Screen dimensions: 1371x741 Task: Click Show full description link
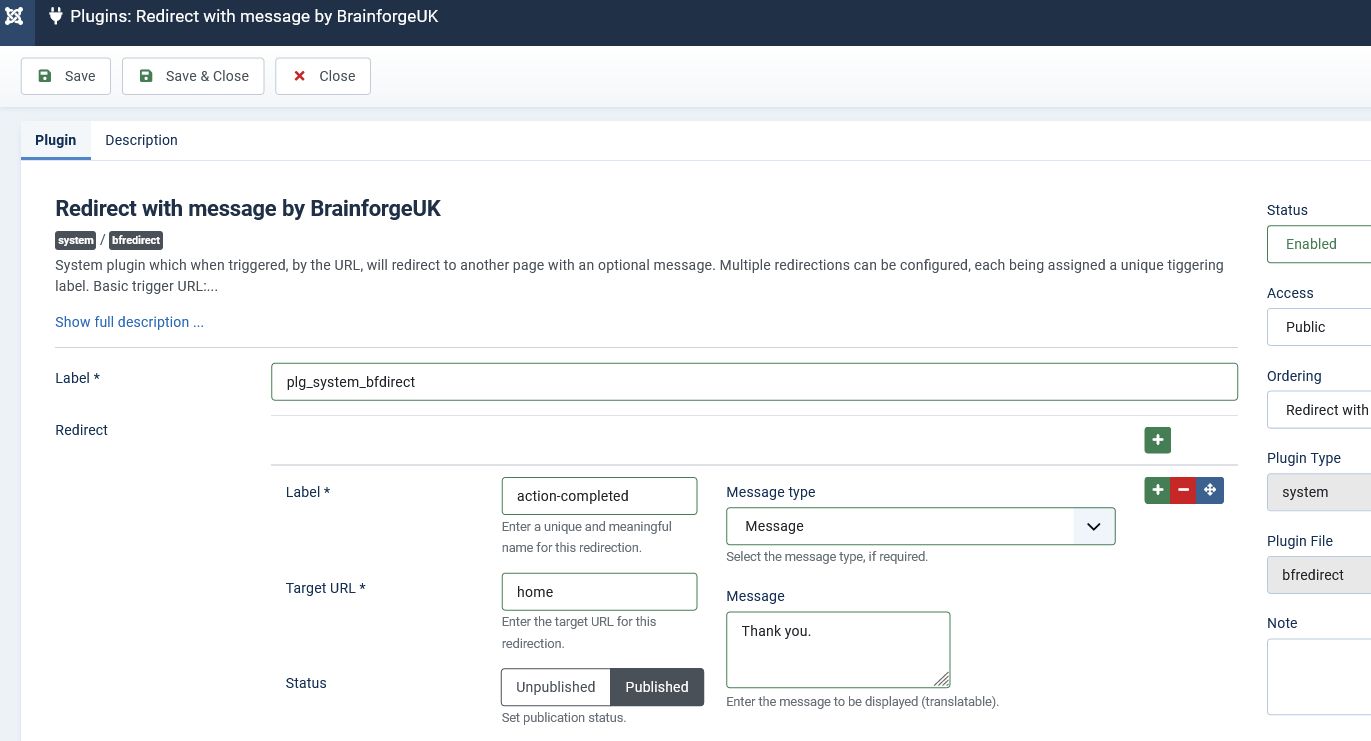click(130, 322)
